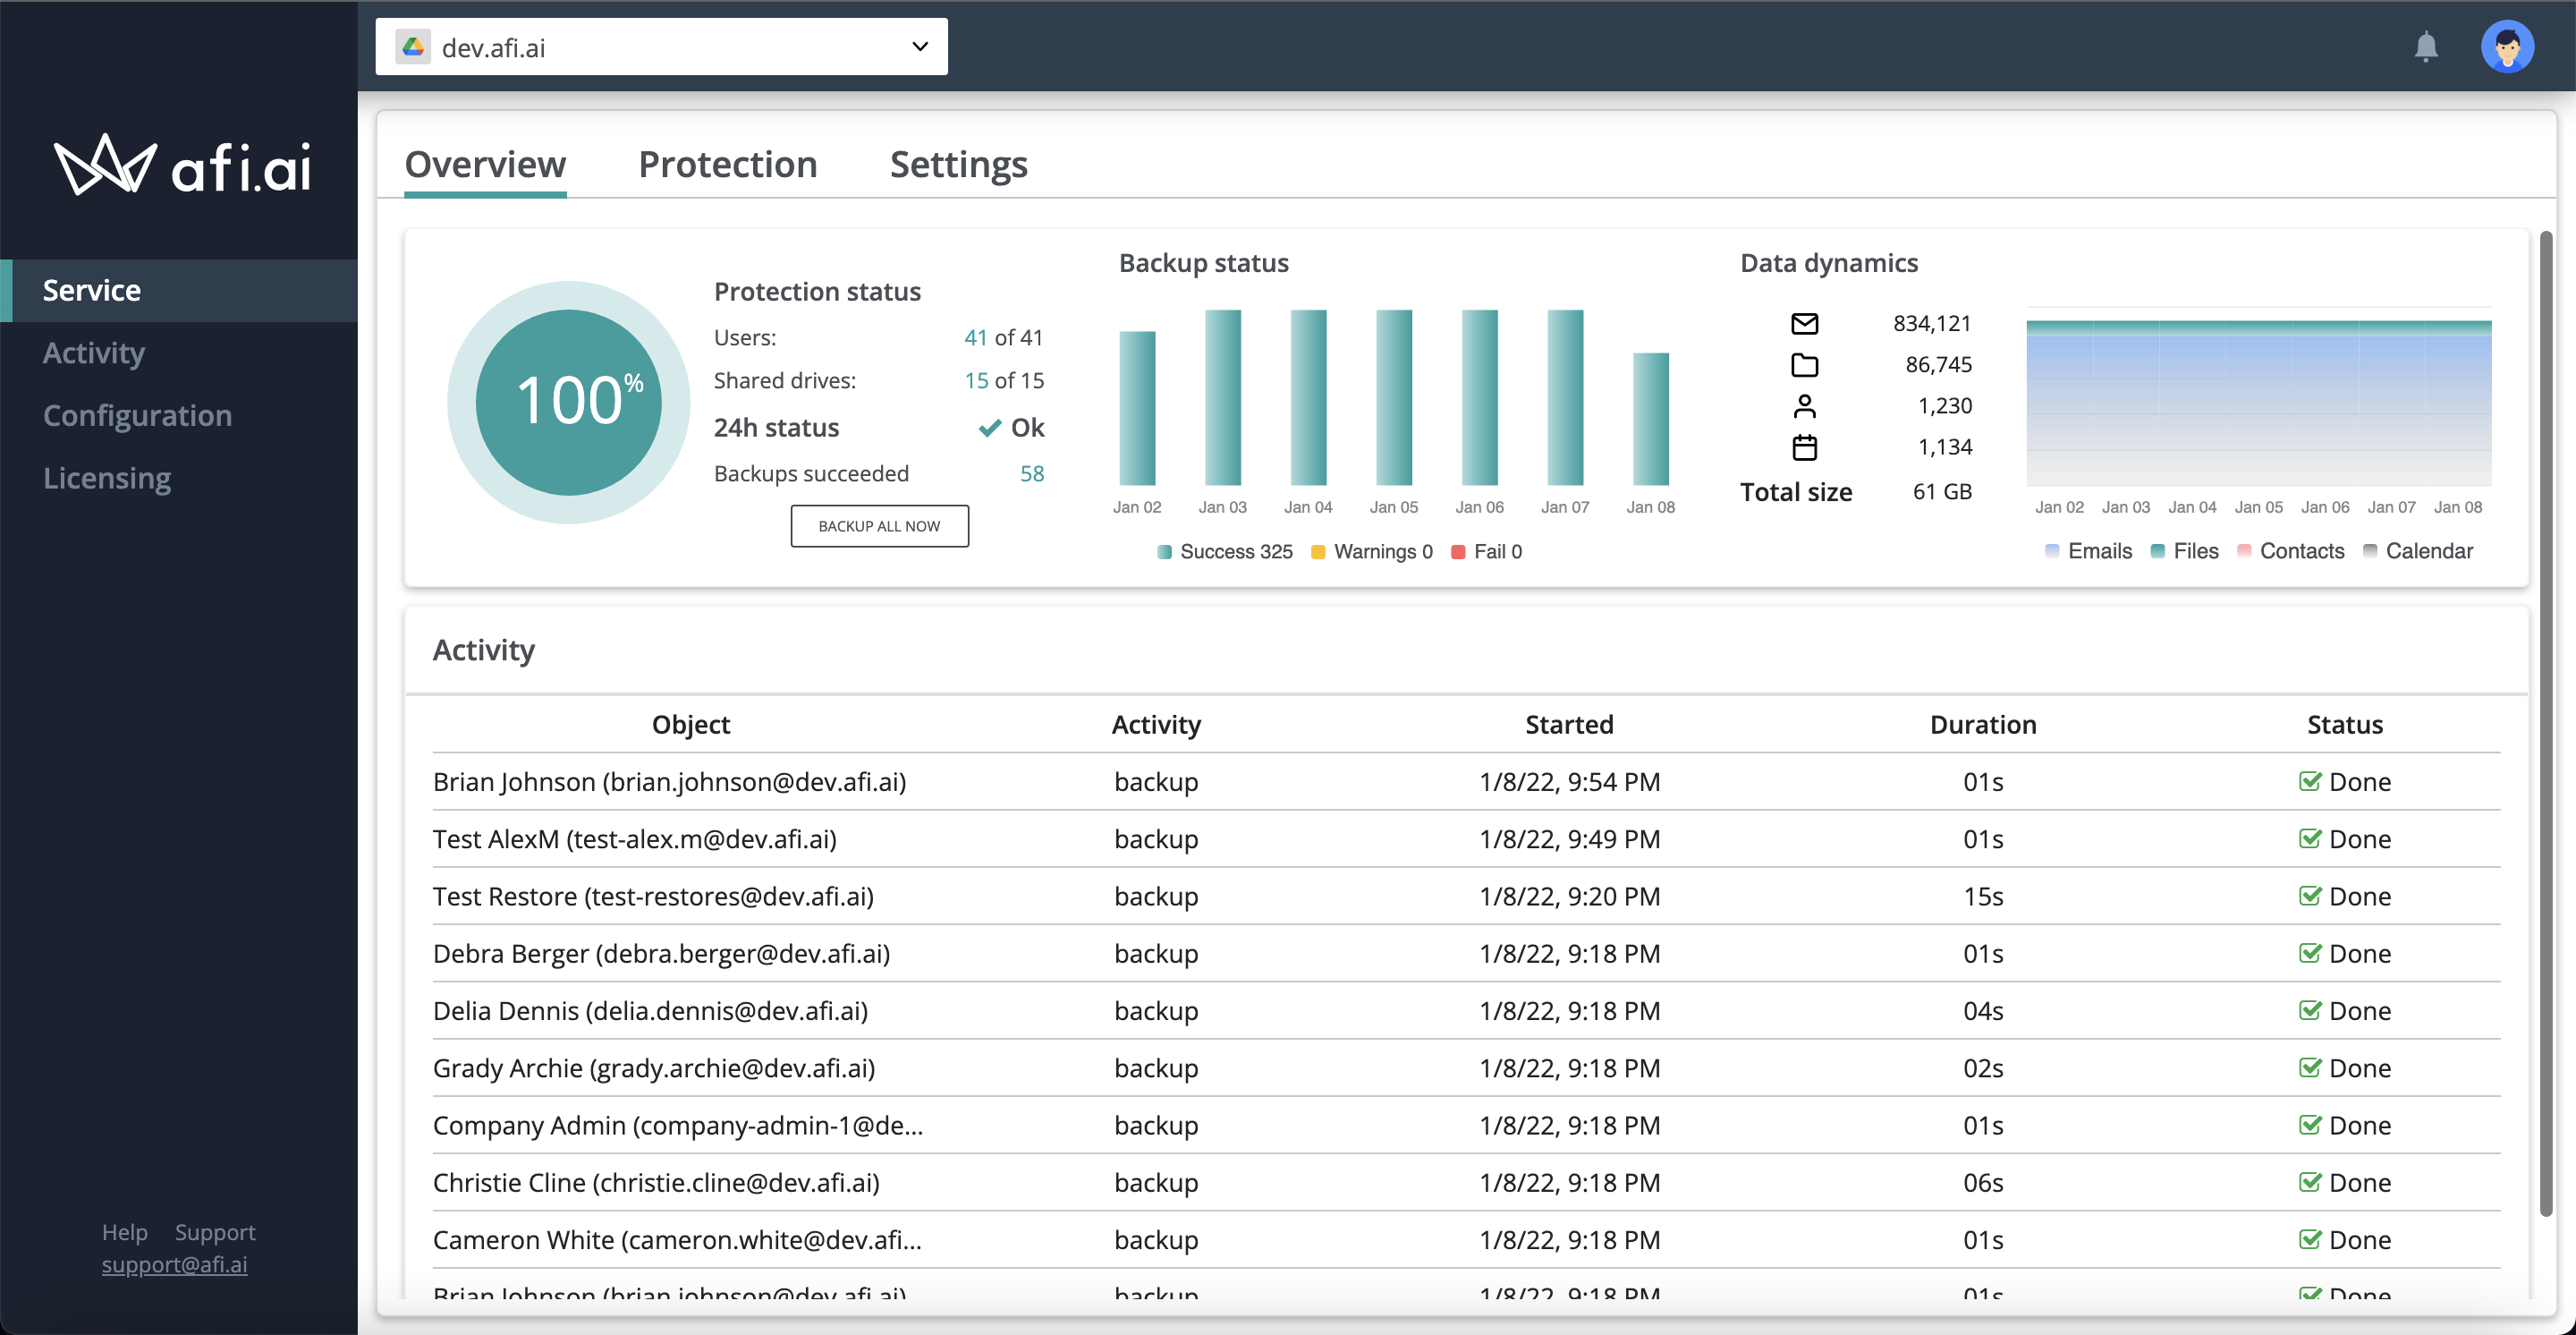This screenshot has width=2576, height=1335.
Task: Click the support@afi.ai email link
Action: pyautogui.click(x=174, y=1264)
